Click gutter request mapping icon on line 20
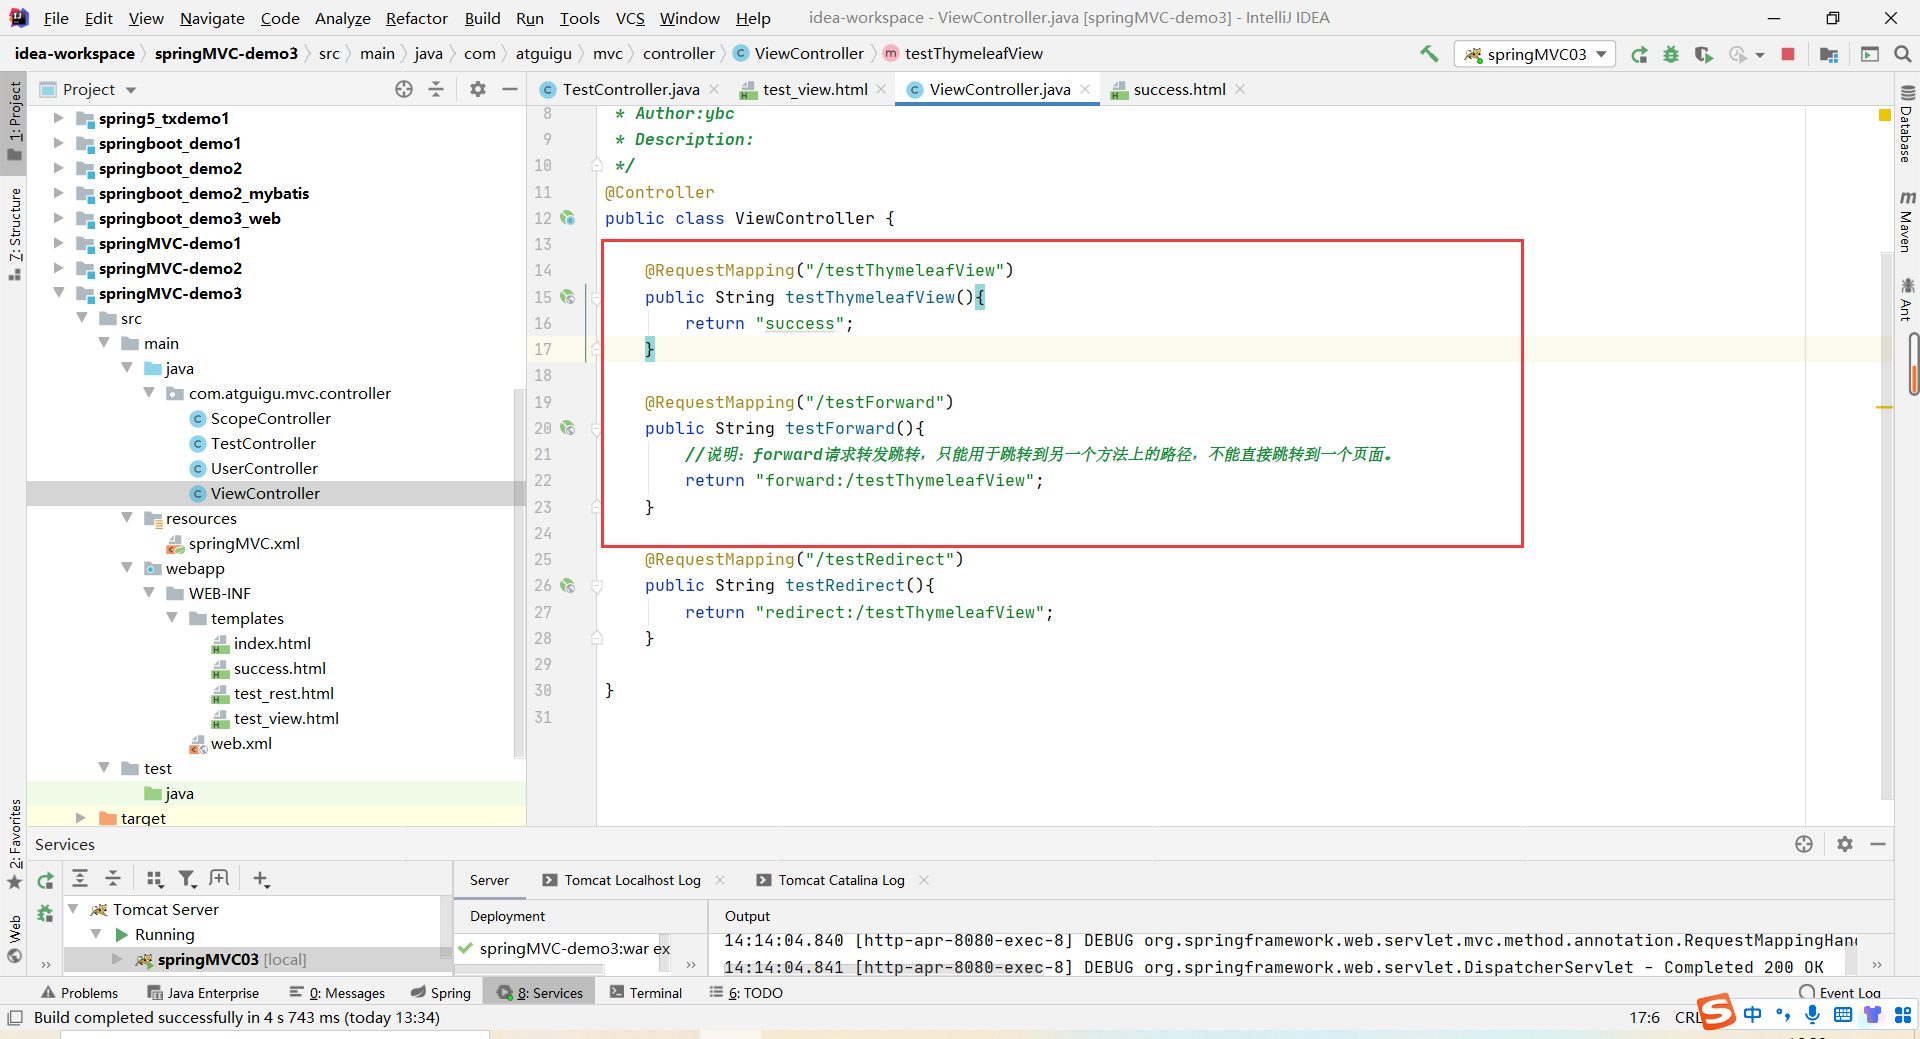Image resolution: width=1920 pixels, height=1039 pixels. [568, 428]
